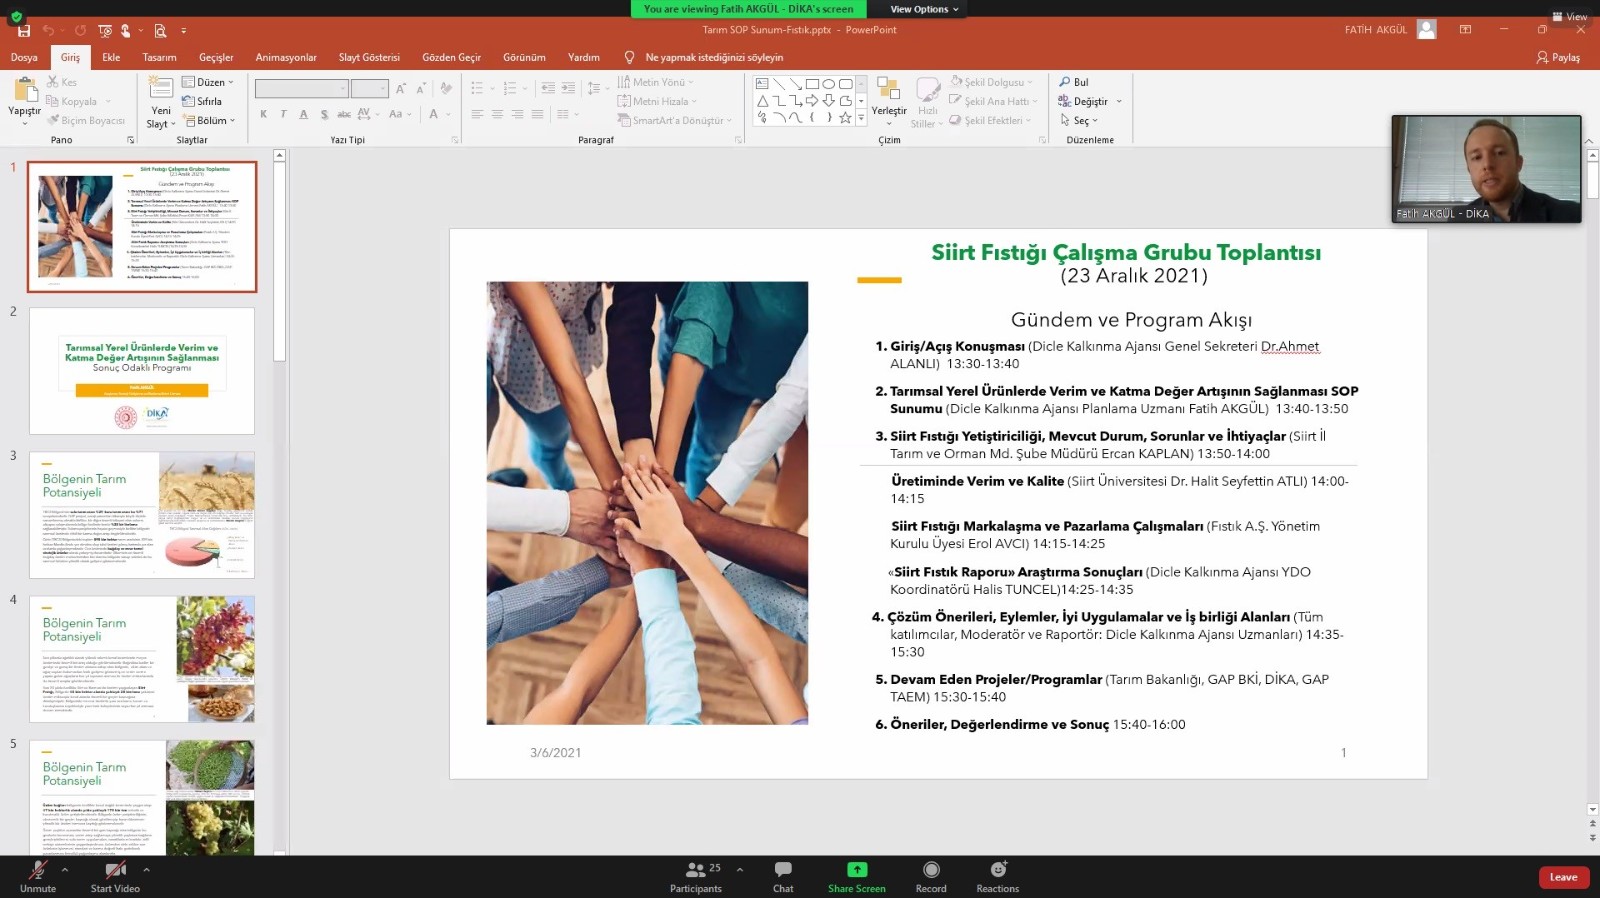Open the Bölüm section dropdown
The height and width of the screenshot is (898, 1600).
pos(209,120)
